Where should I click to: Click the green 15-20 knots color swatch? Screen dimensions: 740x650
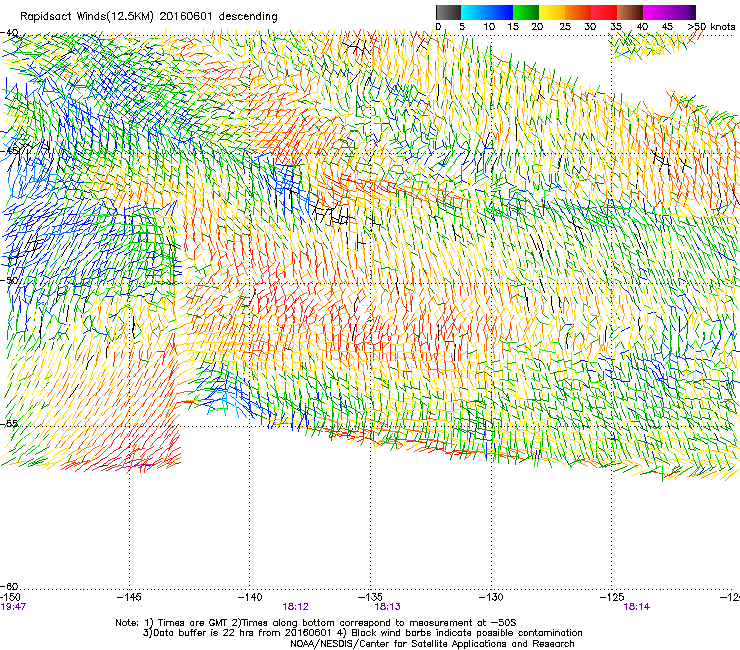point(526,12)
